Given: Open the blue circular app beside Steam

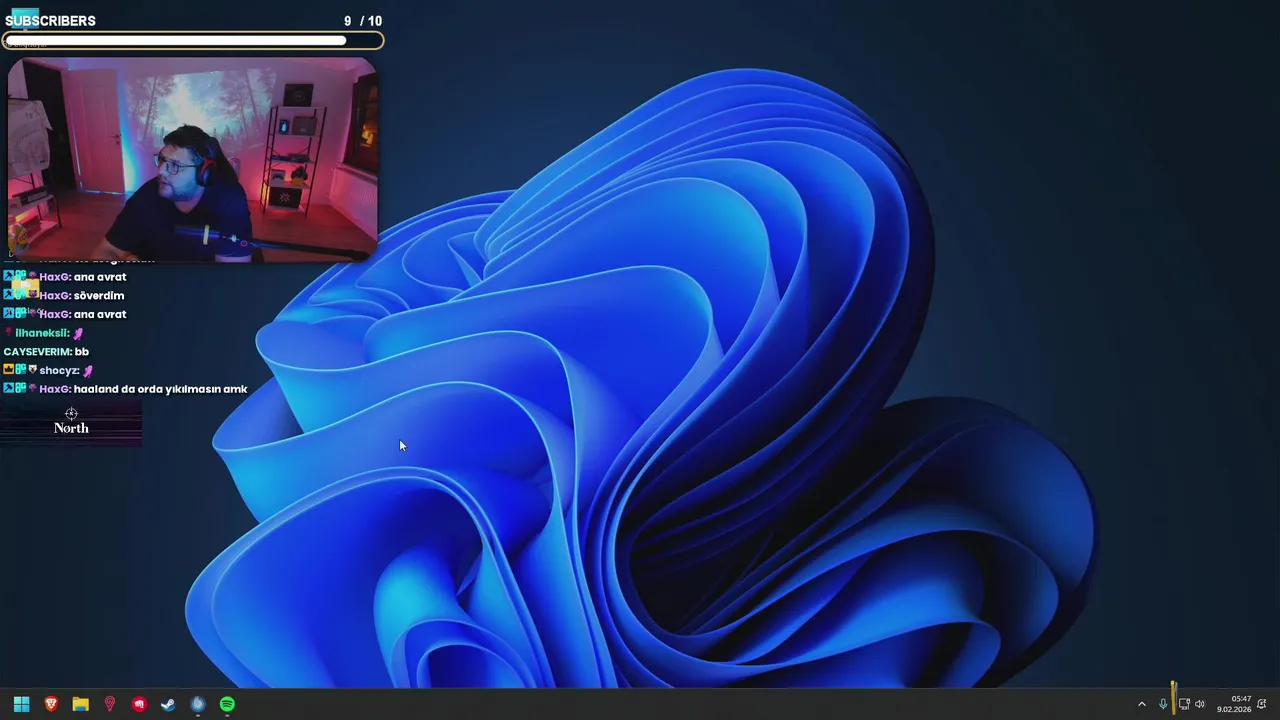Looking at the screenshot, I should click(198, 704).
